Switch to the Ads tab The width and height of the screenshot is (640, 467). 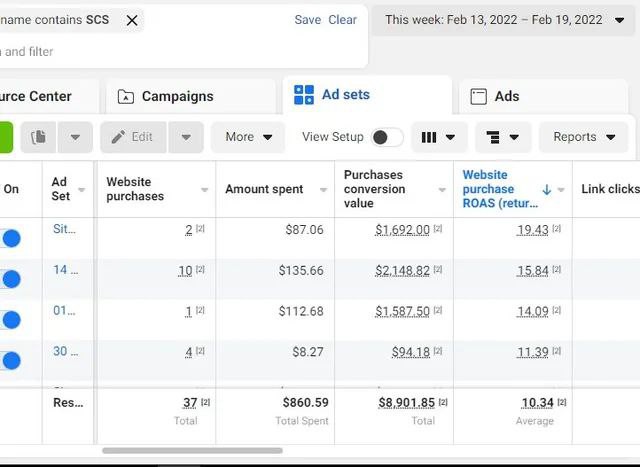(507, 96)
